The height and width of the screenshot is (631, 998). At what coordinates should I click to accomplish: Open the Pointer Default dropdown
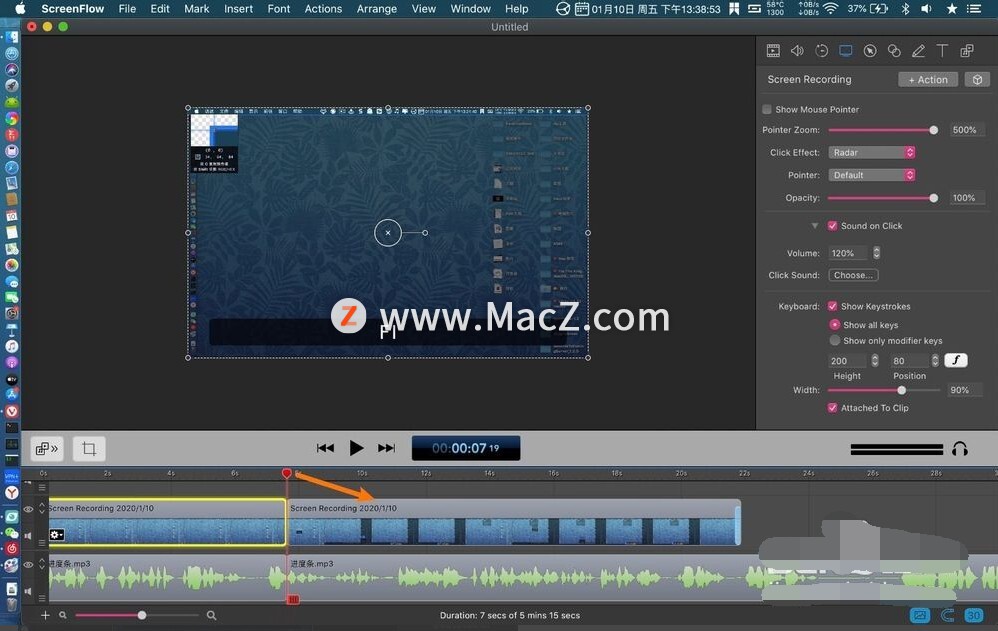871,175
